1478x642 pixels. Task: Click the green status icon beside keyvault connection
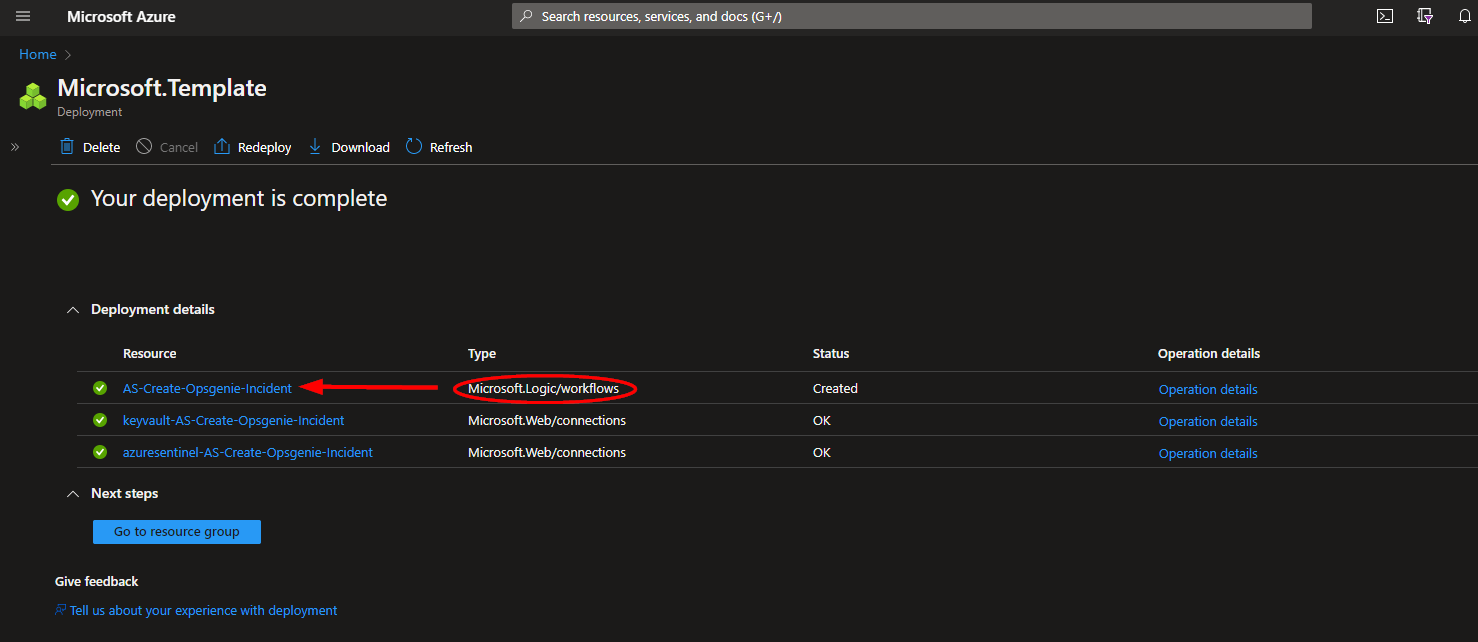[x=100, y=420]
